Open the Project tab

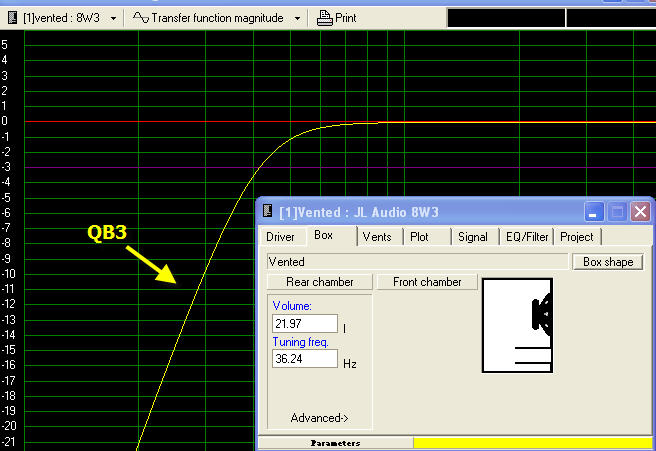[x=577, y=237]
